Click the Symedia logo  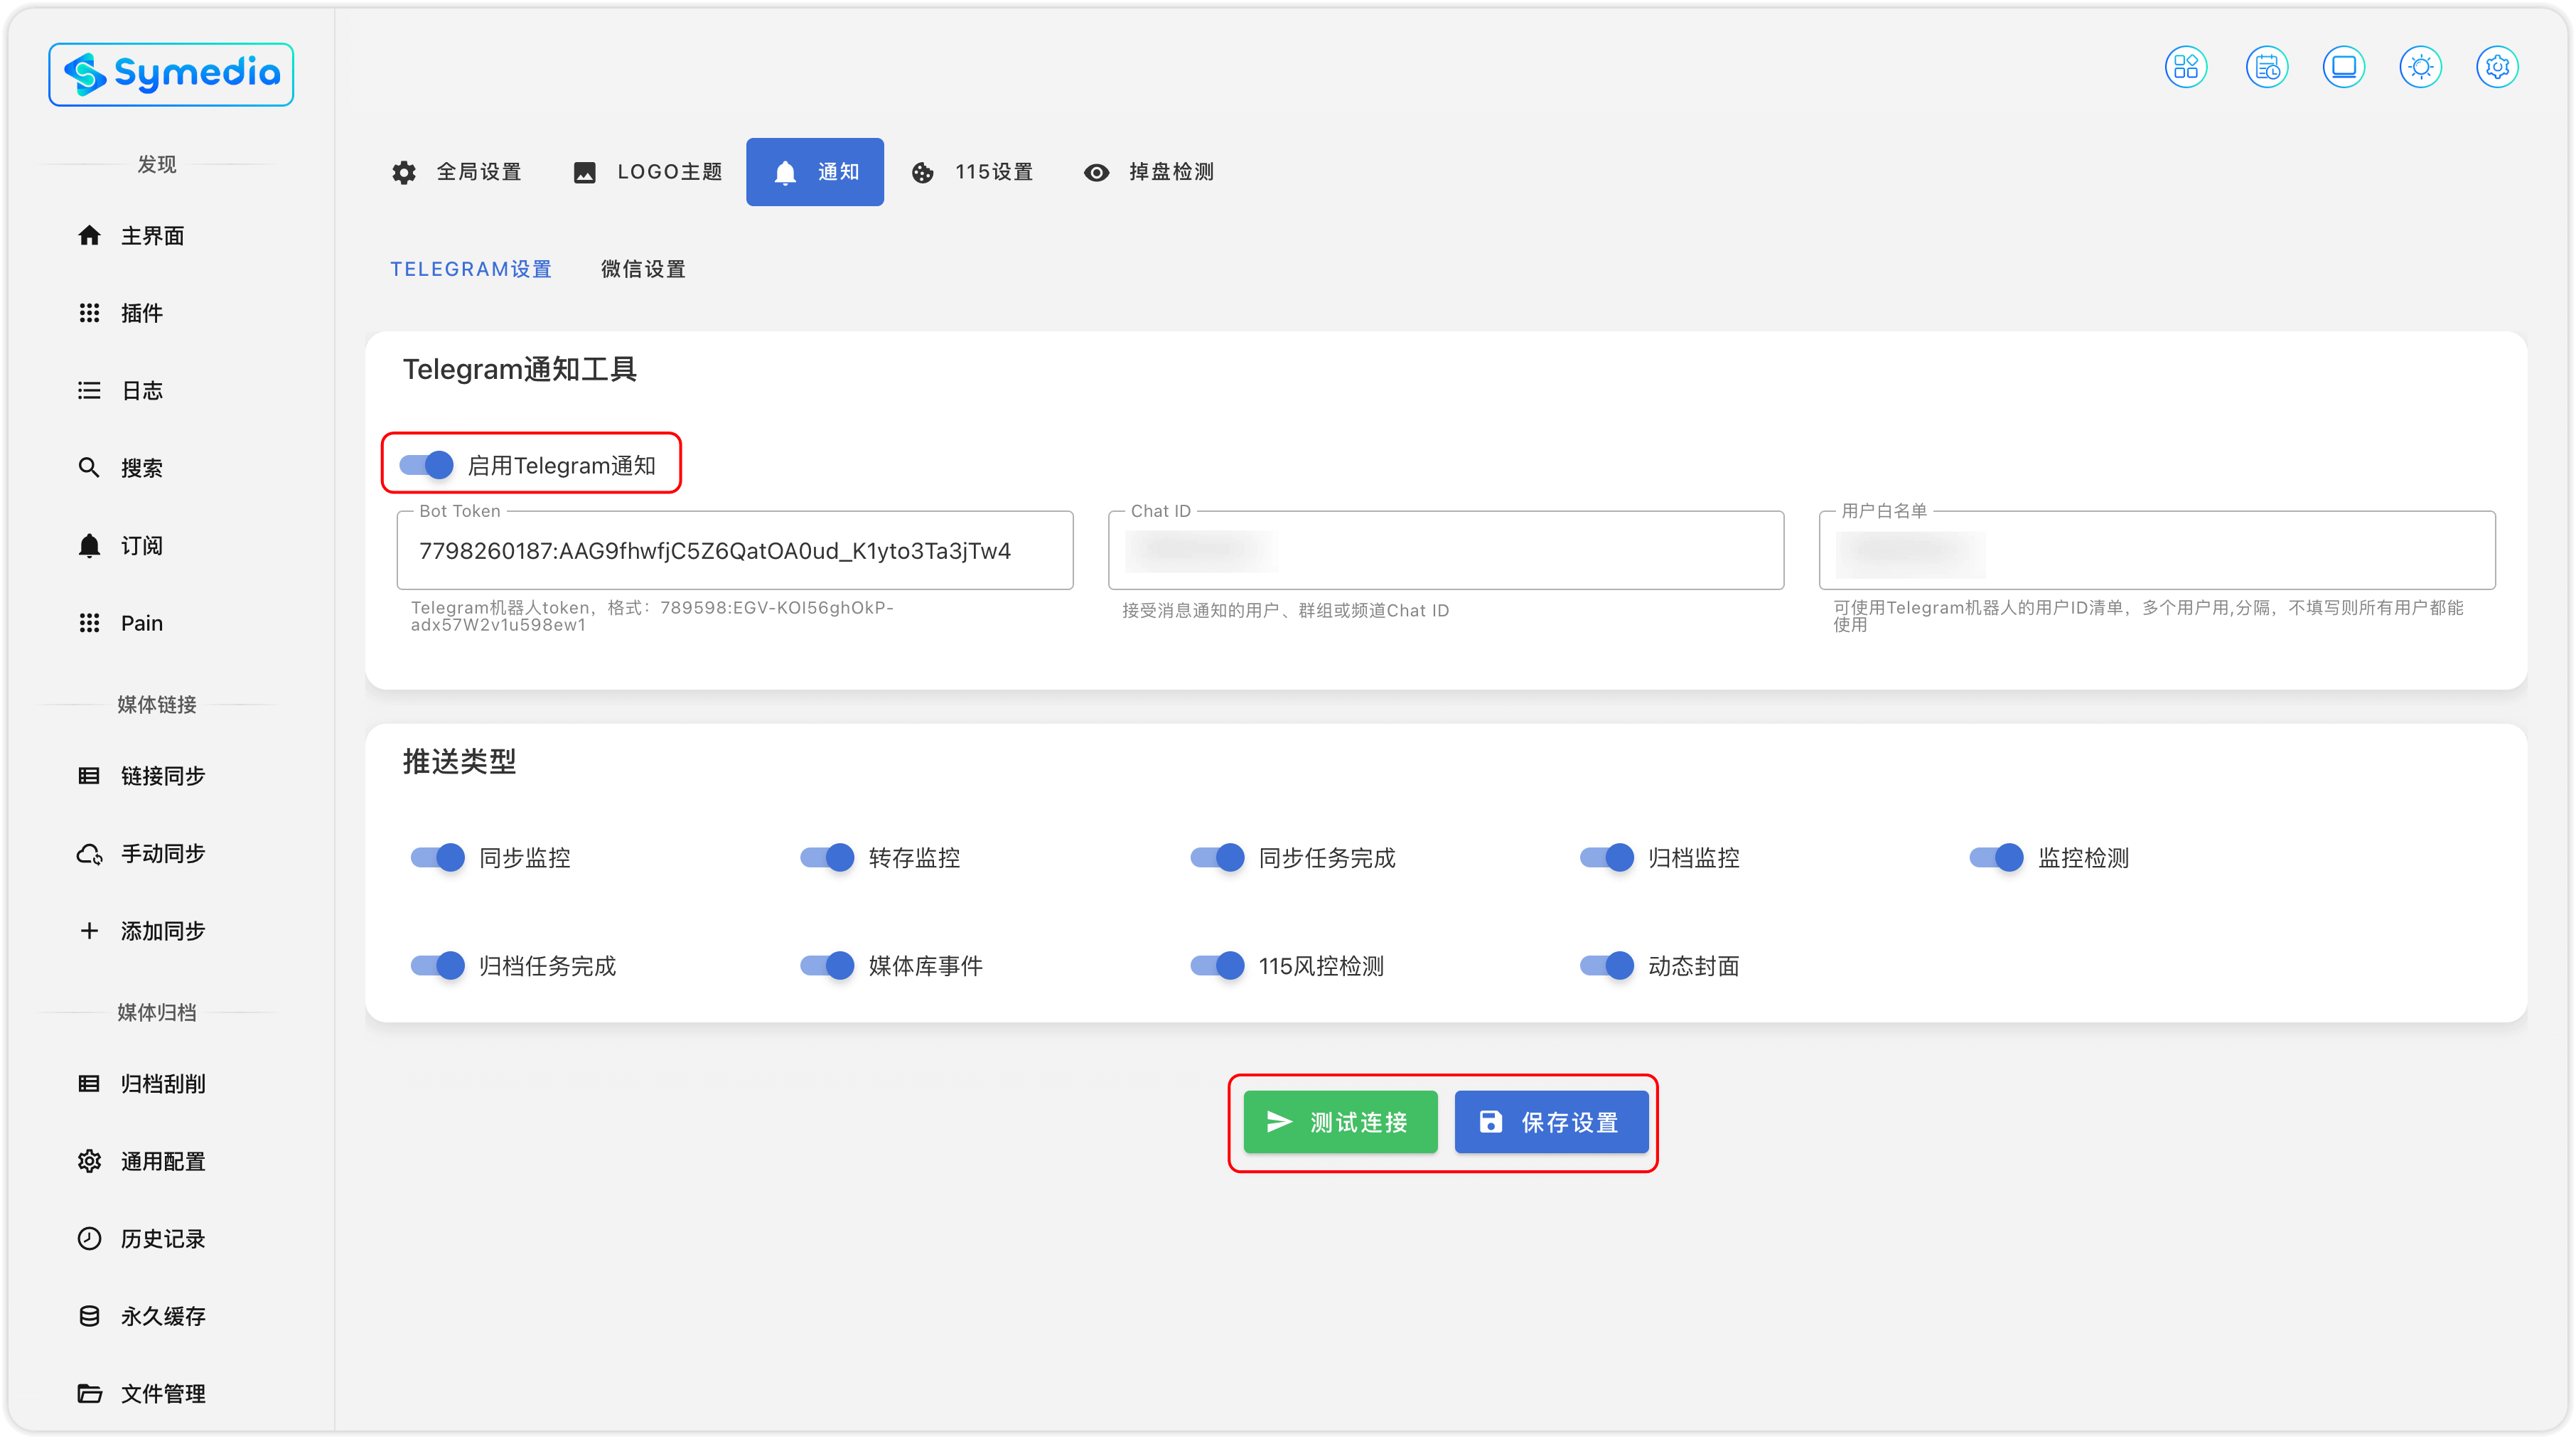point(171,74)
